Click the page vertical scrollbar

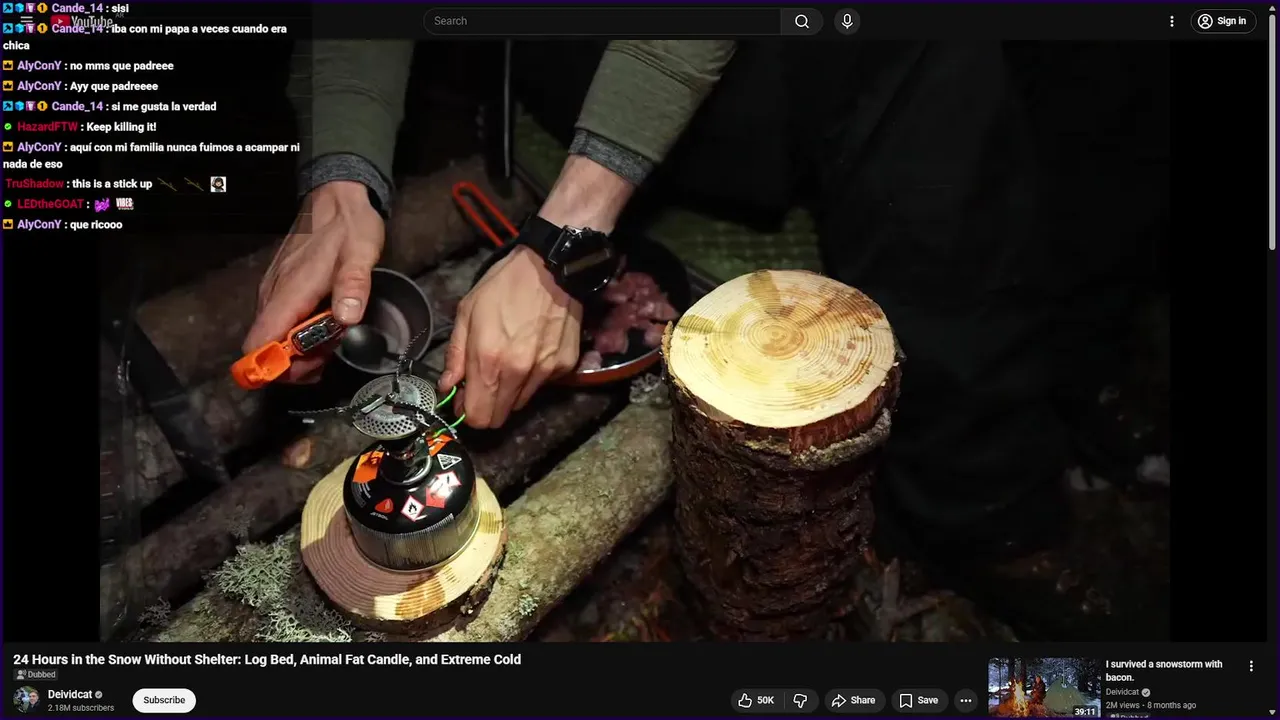(1273, 130)
